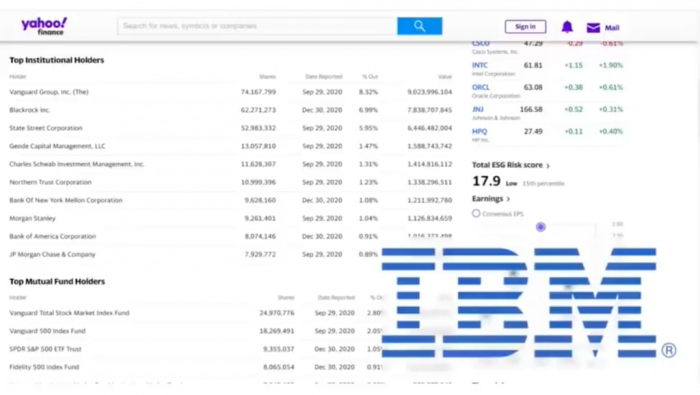This screenshot has height=395, width=700.
Task: Open the JNJ ticker link
Action: click(x=477, y=109)
